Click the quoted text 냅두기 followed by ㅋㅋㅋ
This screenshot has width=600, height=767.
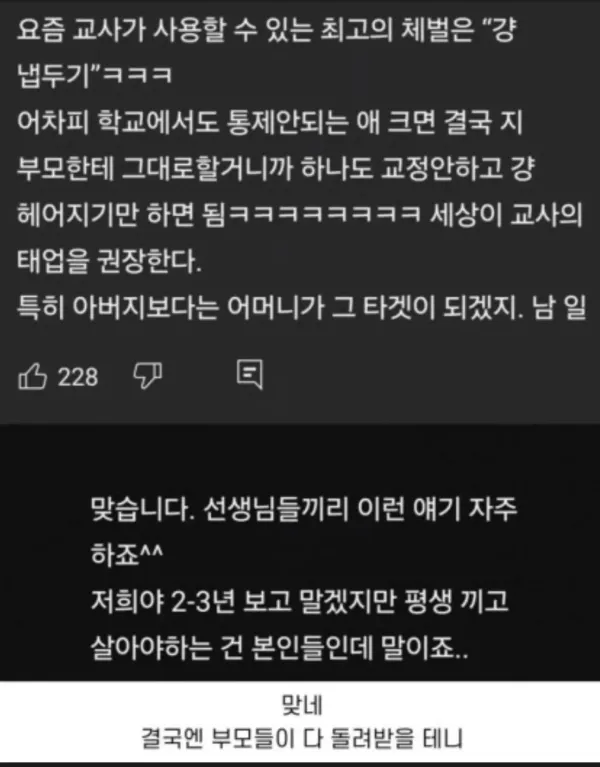click(x=94, y=76)
